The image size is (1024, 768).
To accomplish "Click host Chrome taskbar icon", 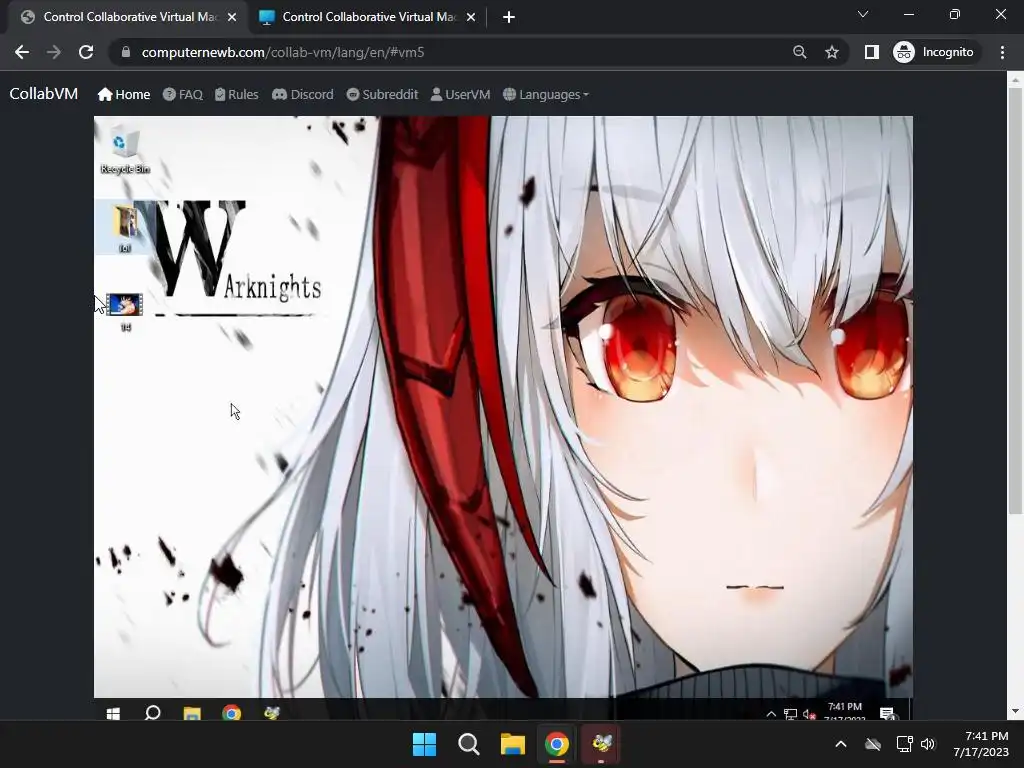I will pos(557,744).
